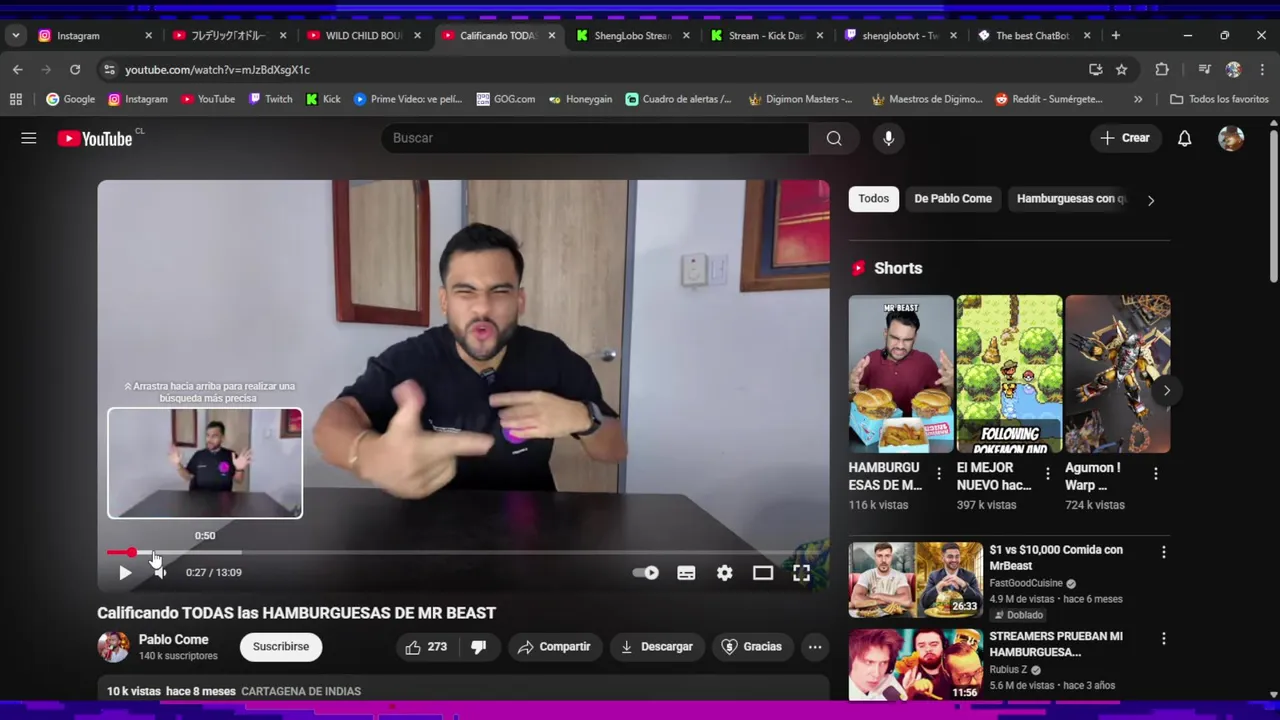Viewport: 1280px width, 720px height.
Task: Enter fullscreen mode
Action: [801, 573]
